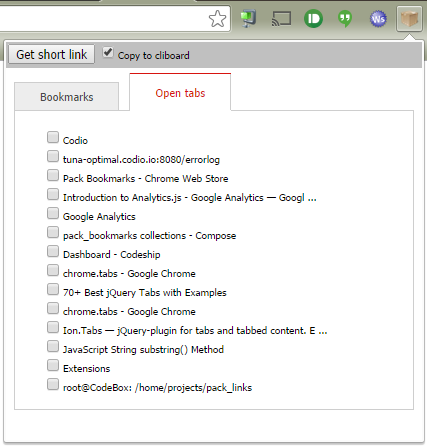Check the root@CodeBox pack_links checkbox
Viewport: 427px width, 446px height.
click(53, 384)
